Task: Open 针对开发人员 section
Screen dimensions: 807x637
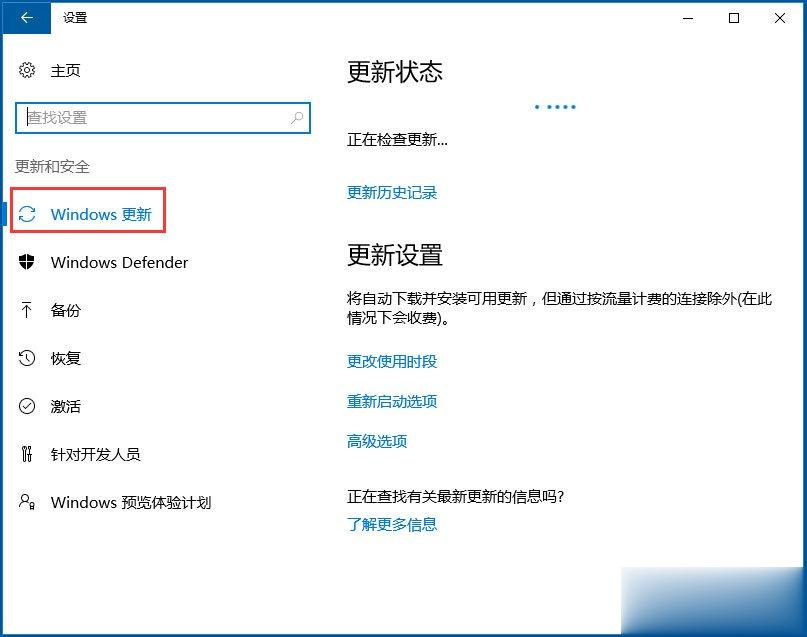Action: point(95,454)
